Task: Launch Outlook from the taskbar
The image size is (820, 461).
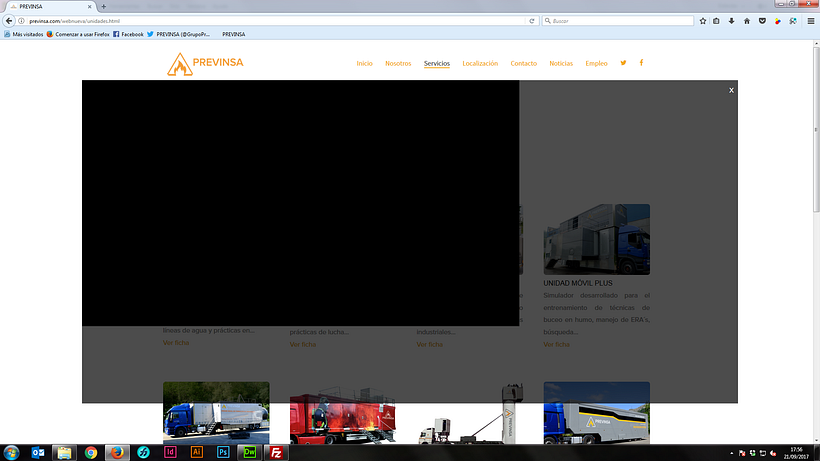Action: [38, 453]
